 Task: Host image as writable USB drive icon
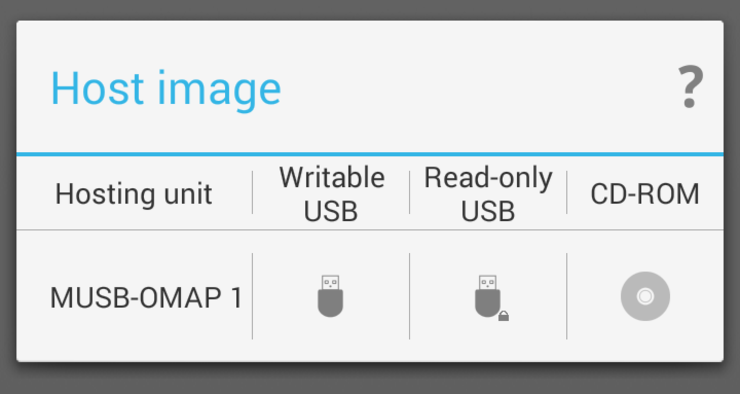330,296
